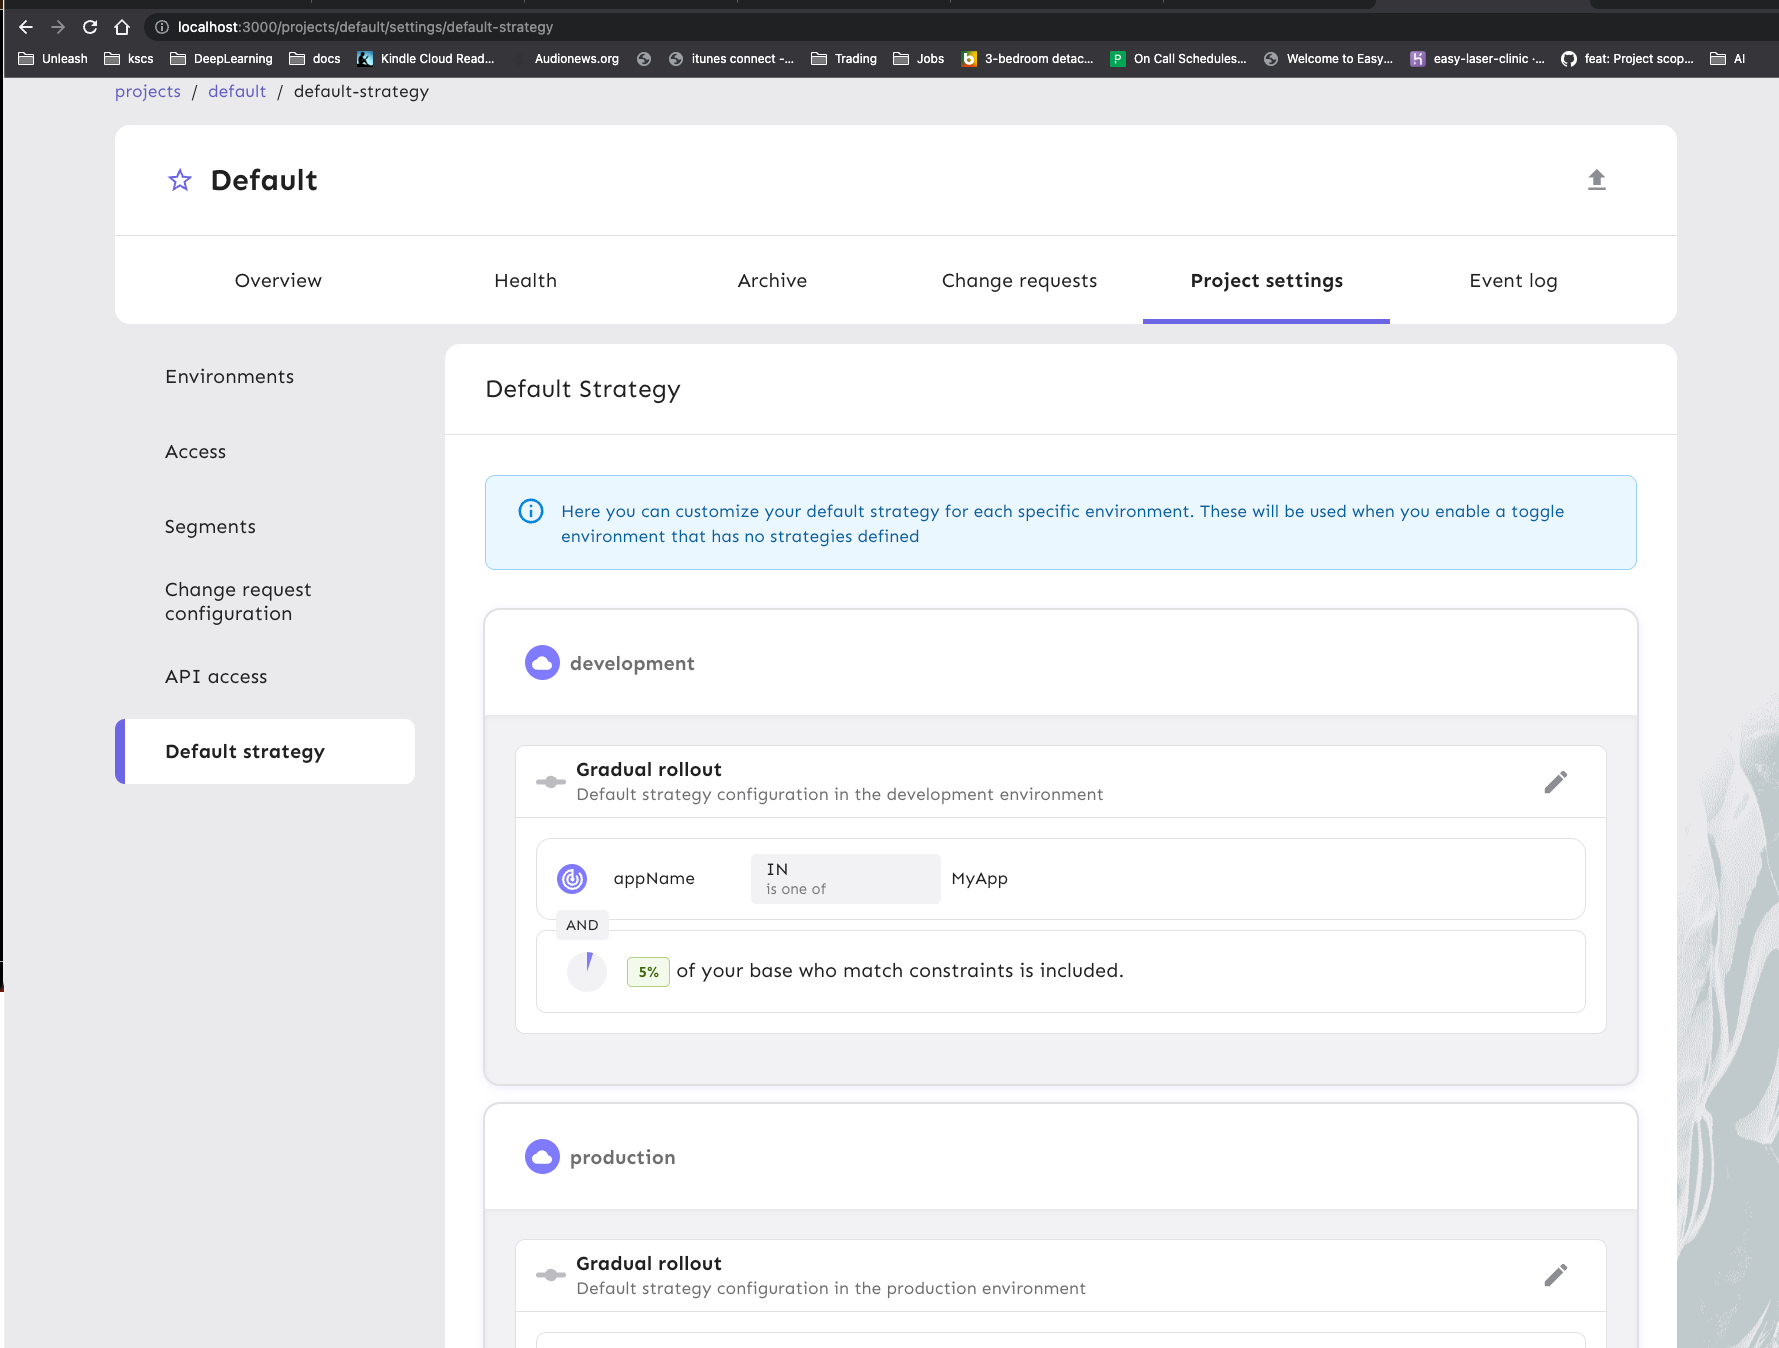Click the default-strategy breadcrumb text
Screen dimensions: 1779x1348
[361, 92]
